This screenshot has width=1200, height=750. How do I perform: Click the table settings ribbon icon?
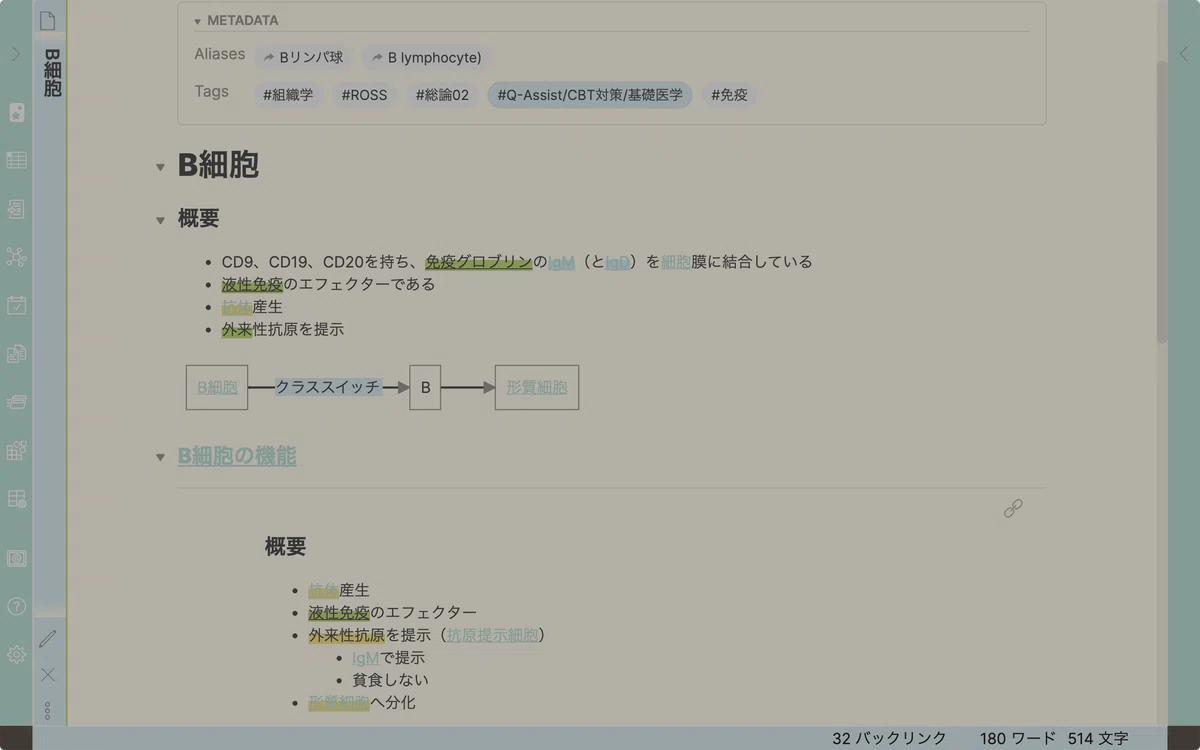[16, 498]
